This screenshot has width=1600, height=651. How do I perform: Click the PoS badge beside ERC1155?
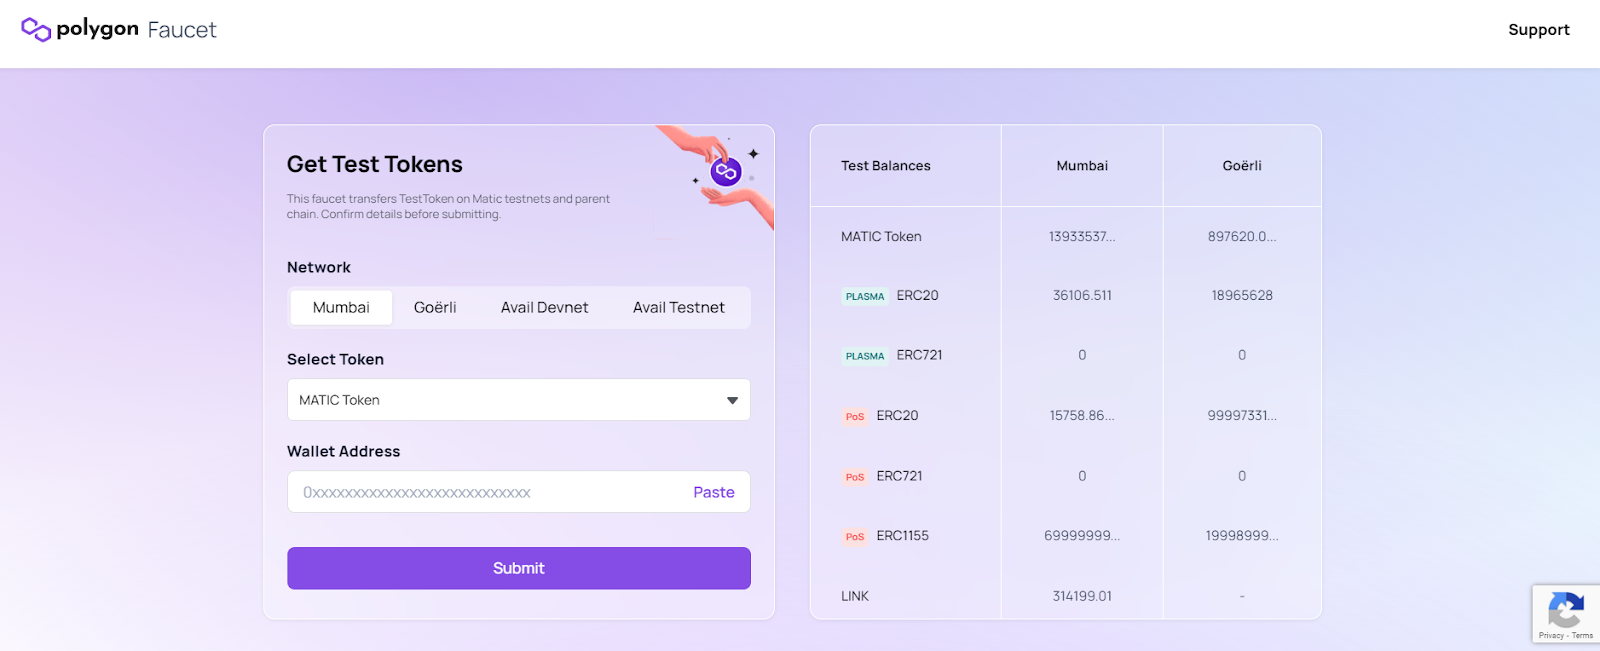(x=855, y=537)
